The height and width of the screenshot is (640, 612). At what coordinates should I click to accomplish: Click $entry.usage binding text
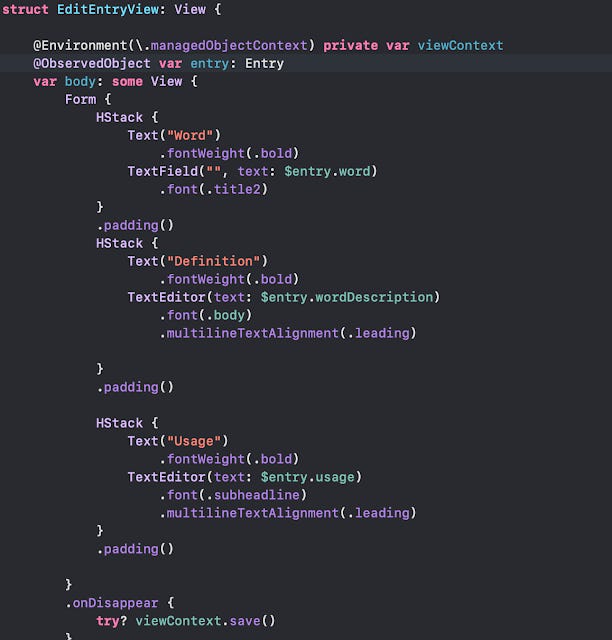pos(307,477)
